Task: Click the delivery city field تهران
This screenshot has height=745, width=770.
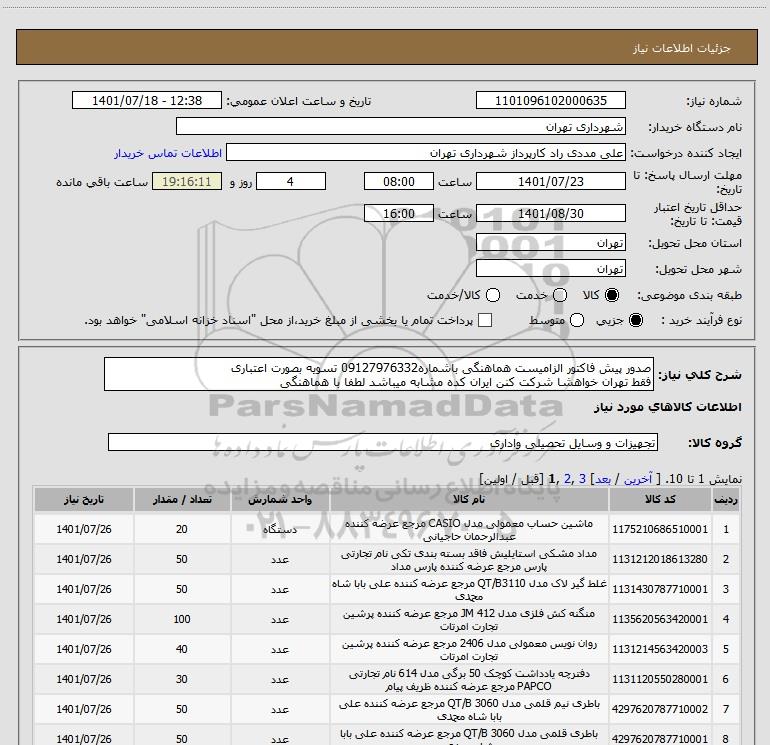Action: (550, 269)
